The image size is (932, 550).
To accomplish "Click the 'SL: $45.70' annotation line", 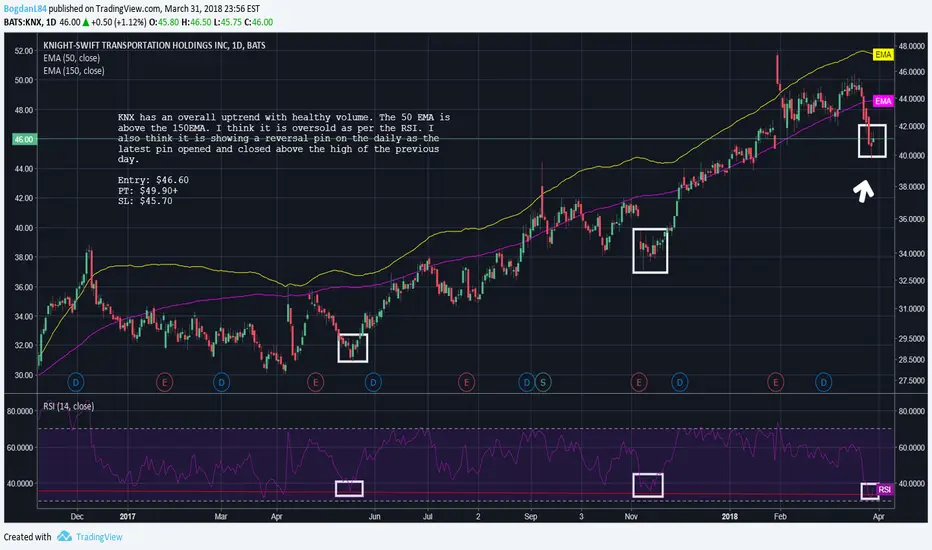I will pos(145,201).
